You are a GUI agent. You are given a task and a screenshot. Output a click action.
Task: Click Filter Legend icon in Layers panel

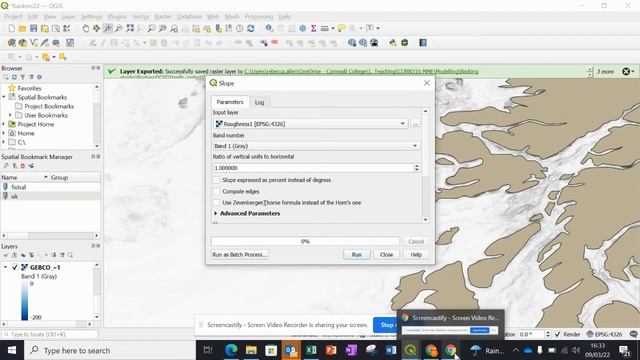31,255
